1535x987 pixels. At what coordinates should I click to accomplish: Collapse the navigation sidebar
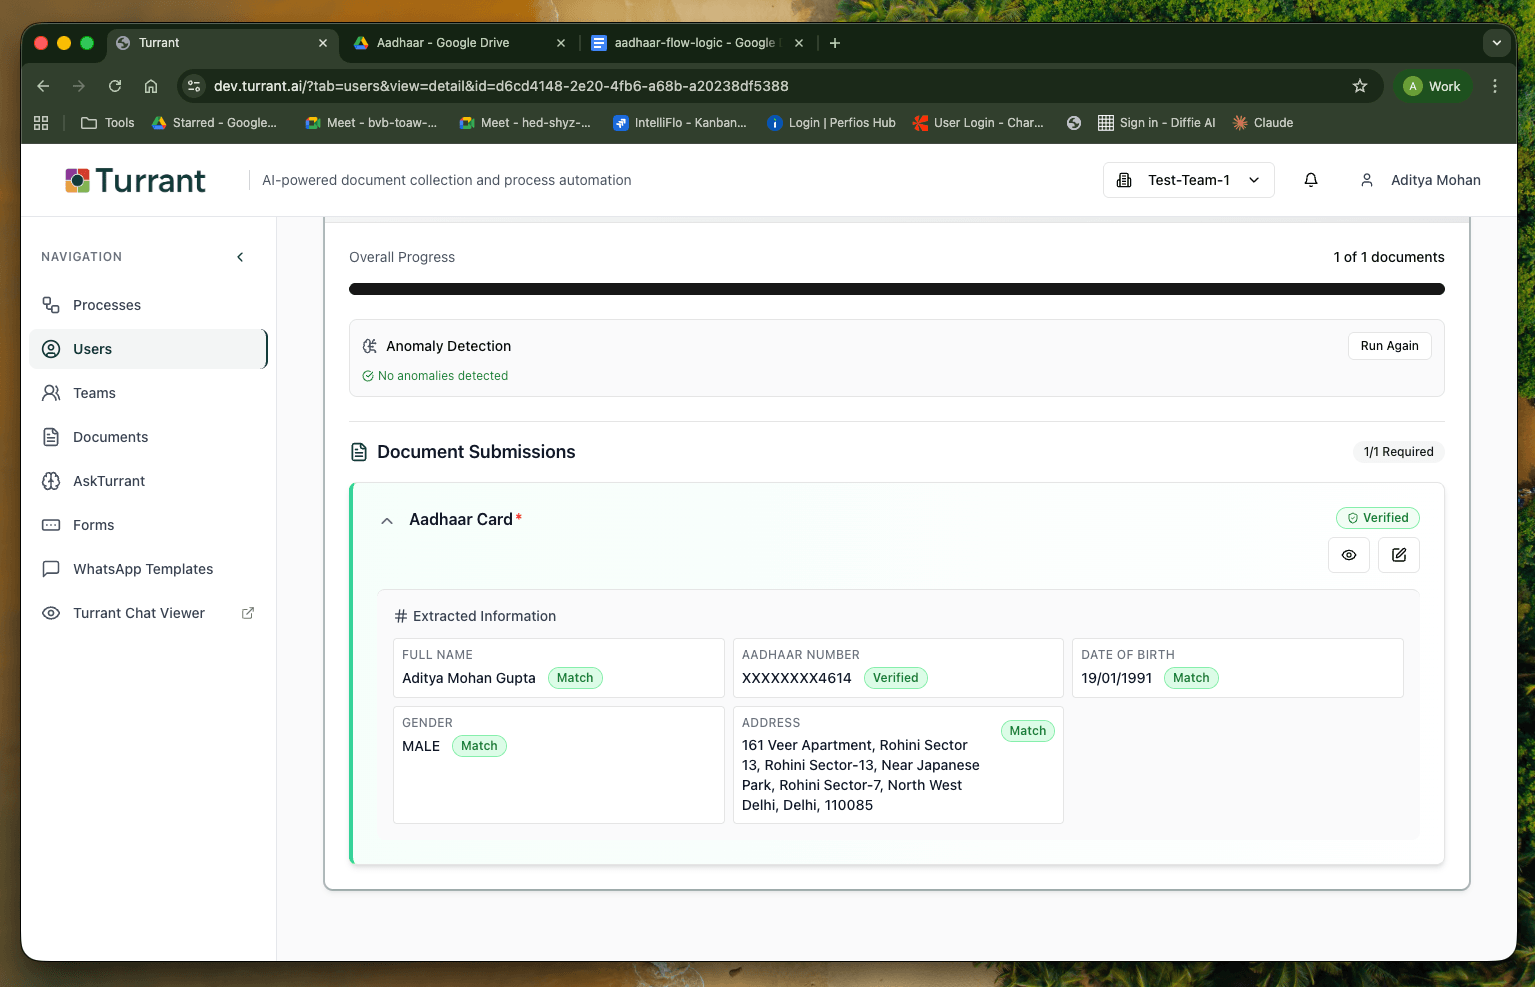pos(240,257)
